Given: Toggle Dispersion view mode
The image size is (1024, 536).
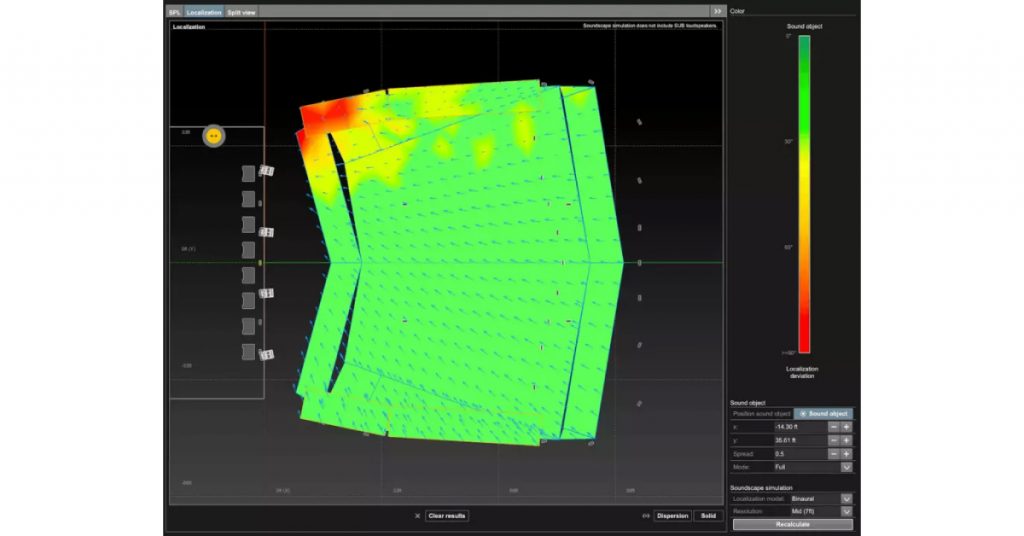Looking at the screenshot, I should coord(672,516).
